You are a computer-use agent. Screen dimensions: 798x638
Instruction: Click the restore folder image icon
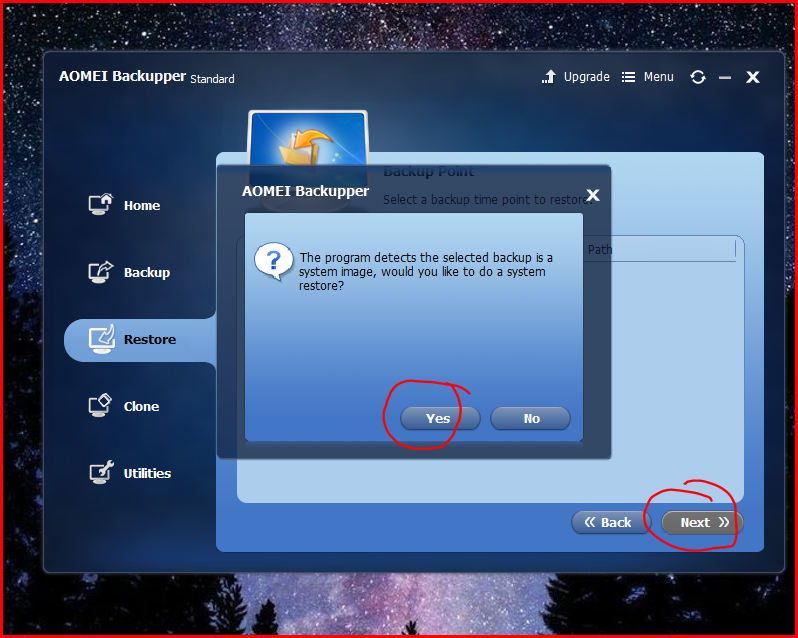coord(307,140)
